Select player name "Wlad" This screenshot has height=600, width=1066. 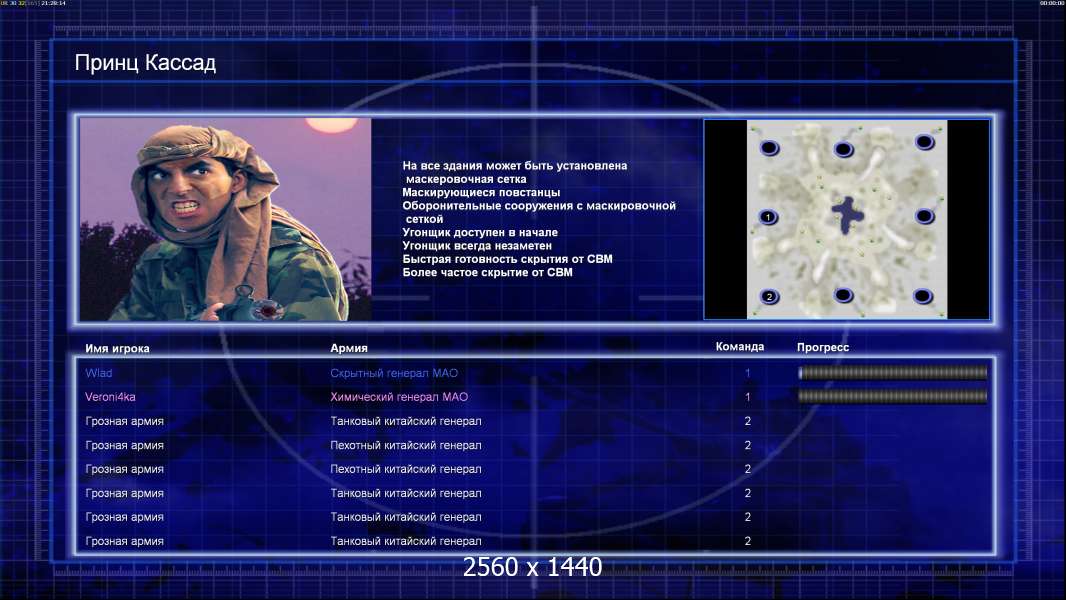[x=99, y=373]
